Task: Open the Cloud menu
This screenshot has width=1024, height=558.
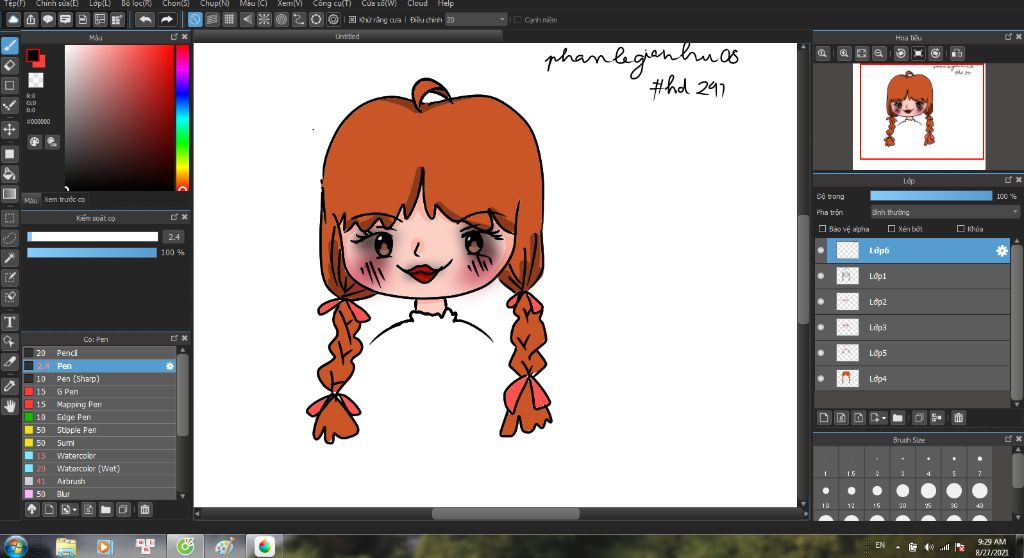Action: pyautogui.click(x=417, y=3)
